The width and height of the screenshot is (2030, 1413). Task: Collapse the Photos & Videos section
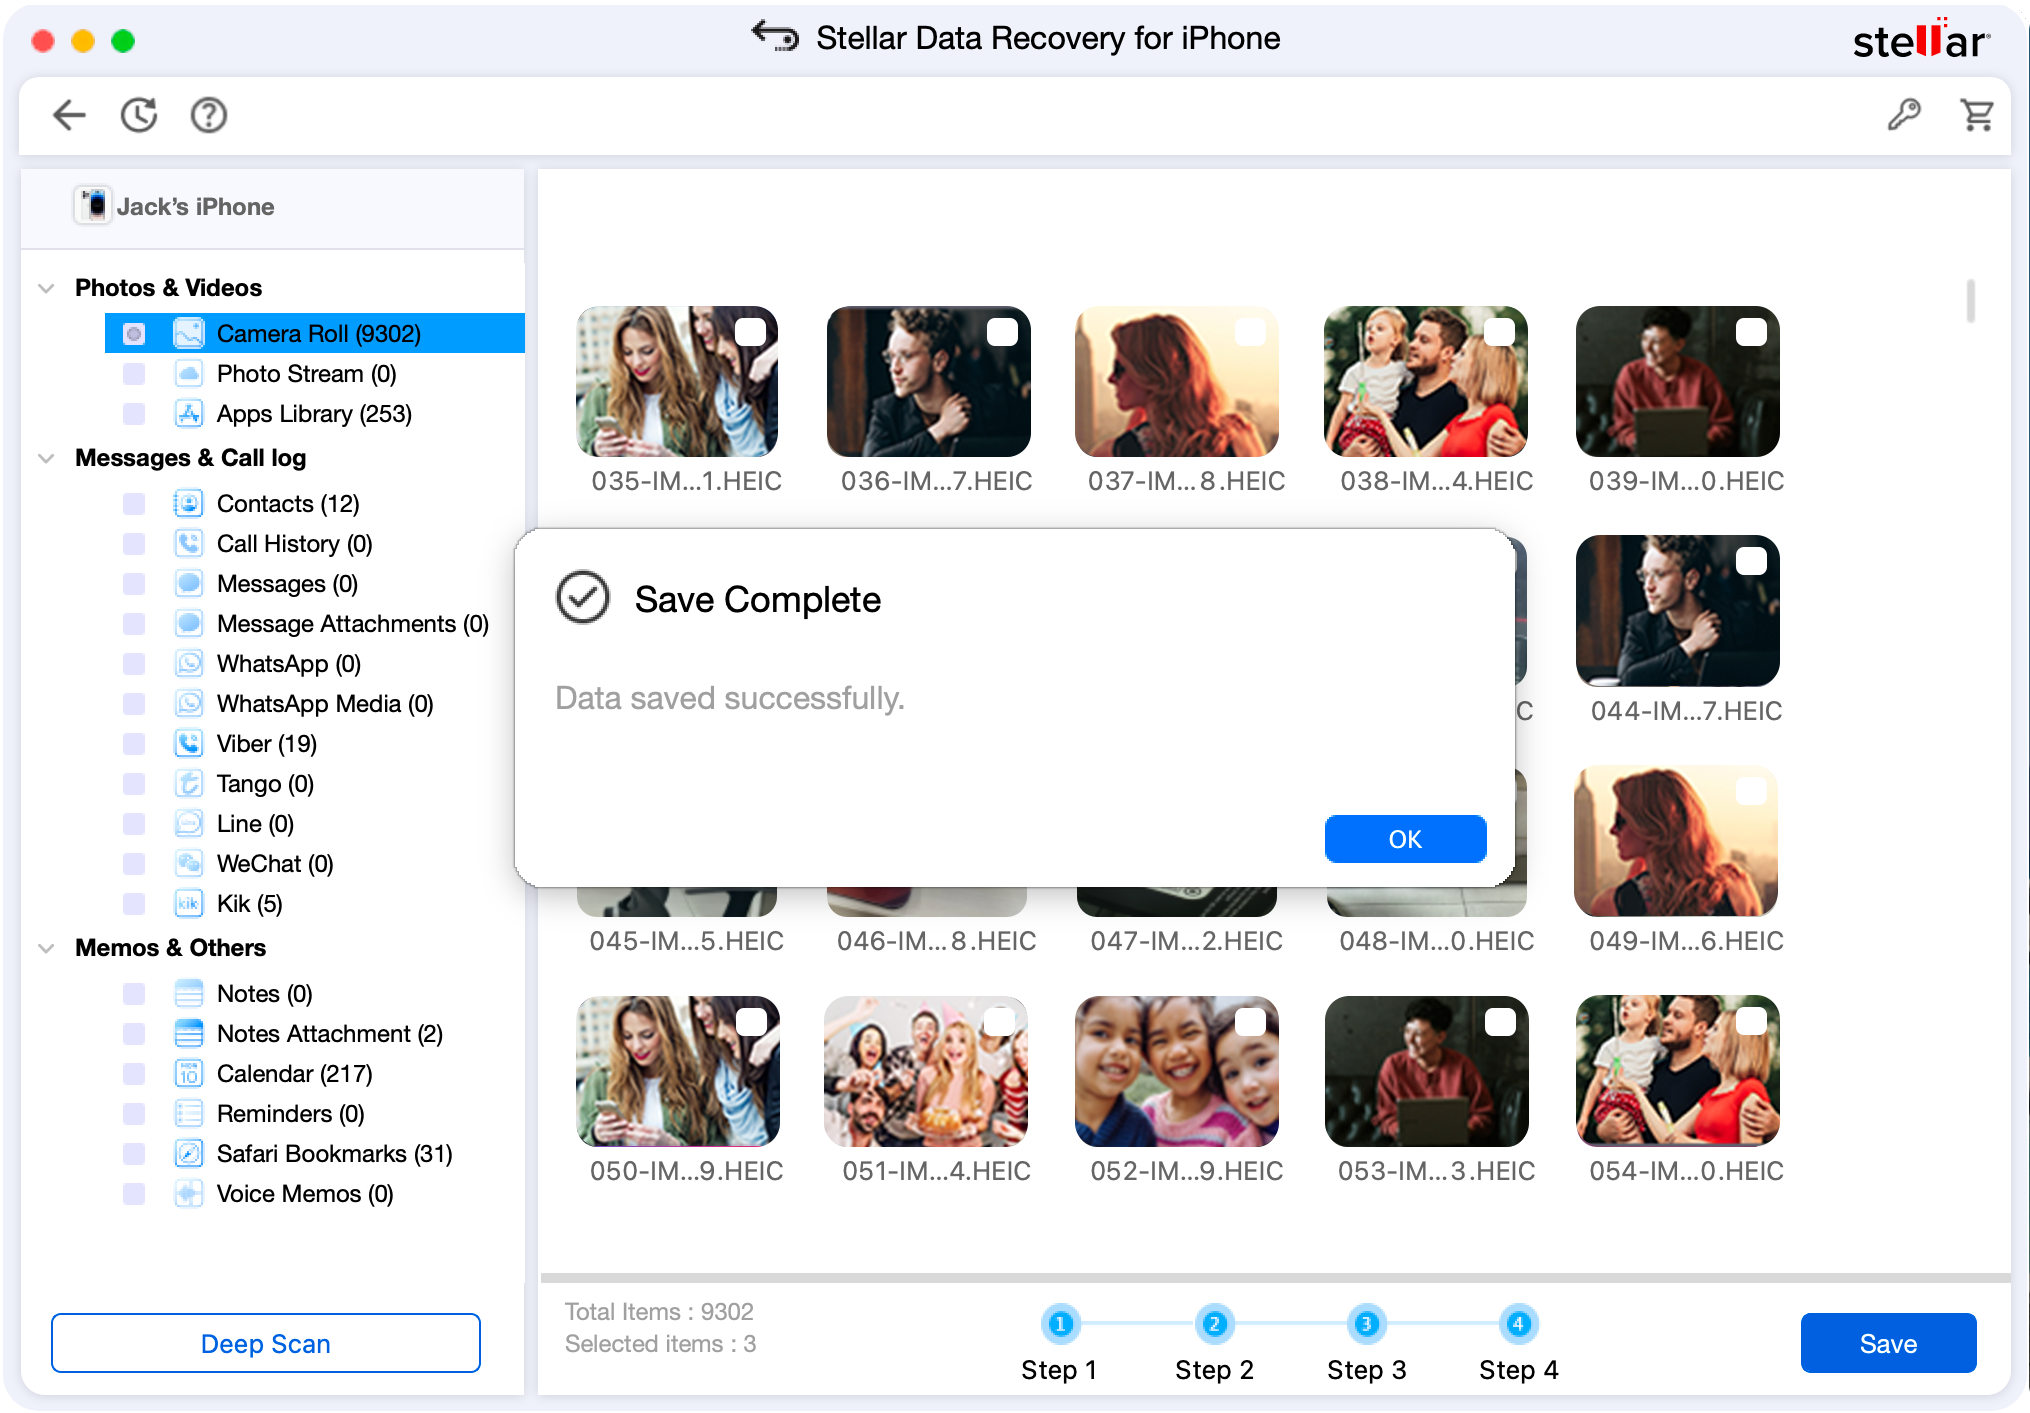pyautogui.click(x=46, y=288)
